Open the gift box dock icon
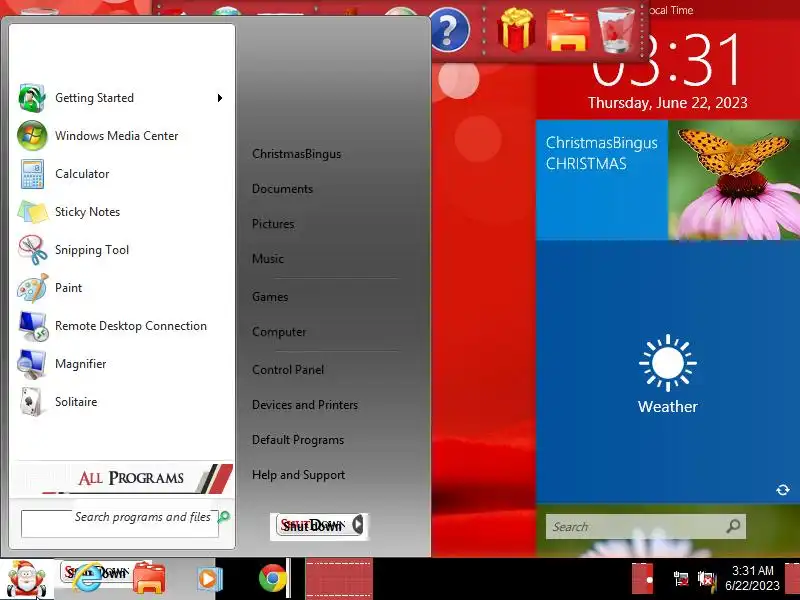This screenshot has height=600, width=800. point(516,29)
